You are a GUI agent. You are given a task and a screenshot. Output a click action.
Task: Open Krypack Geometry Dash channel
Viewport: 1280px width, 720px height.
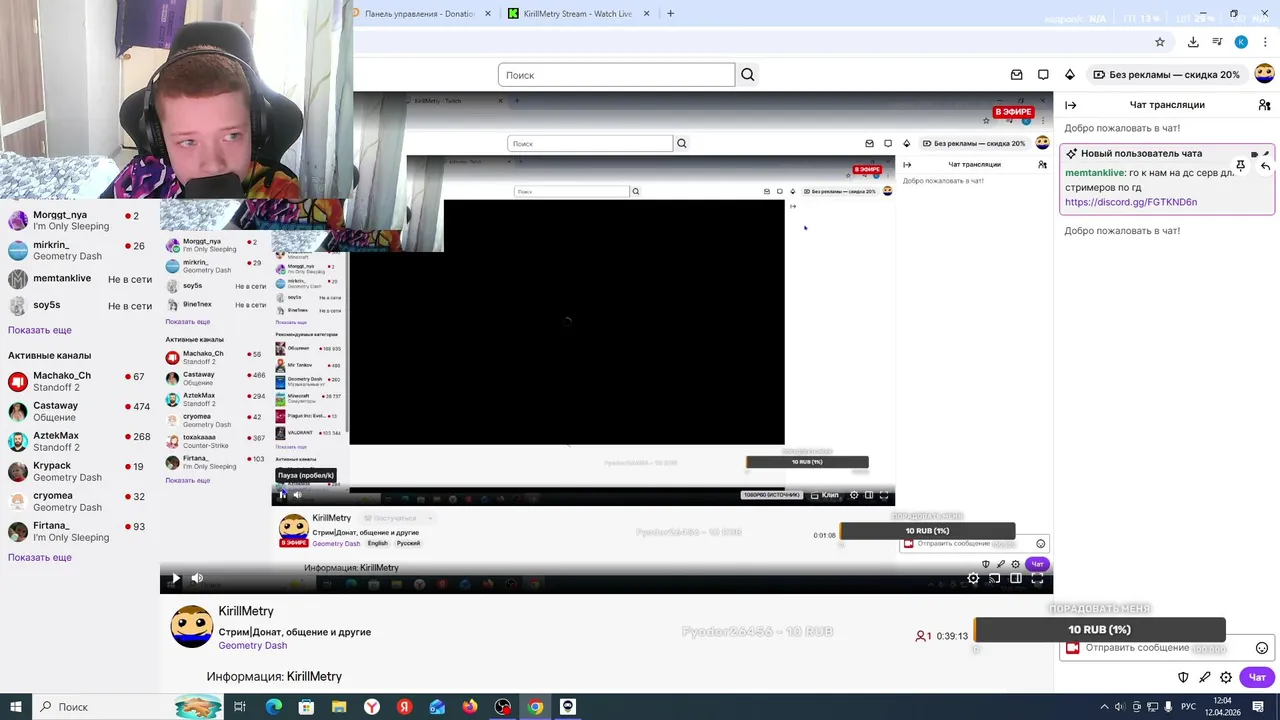coord(80,471)
